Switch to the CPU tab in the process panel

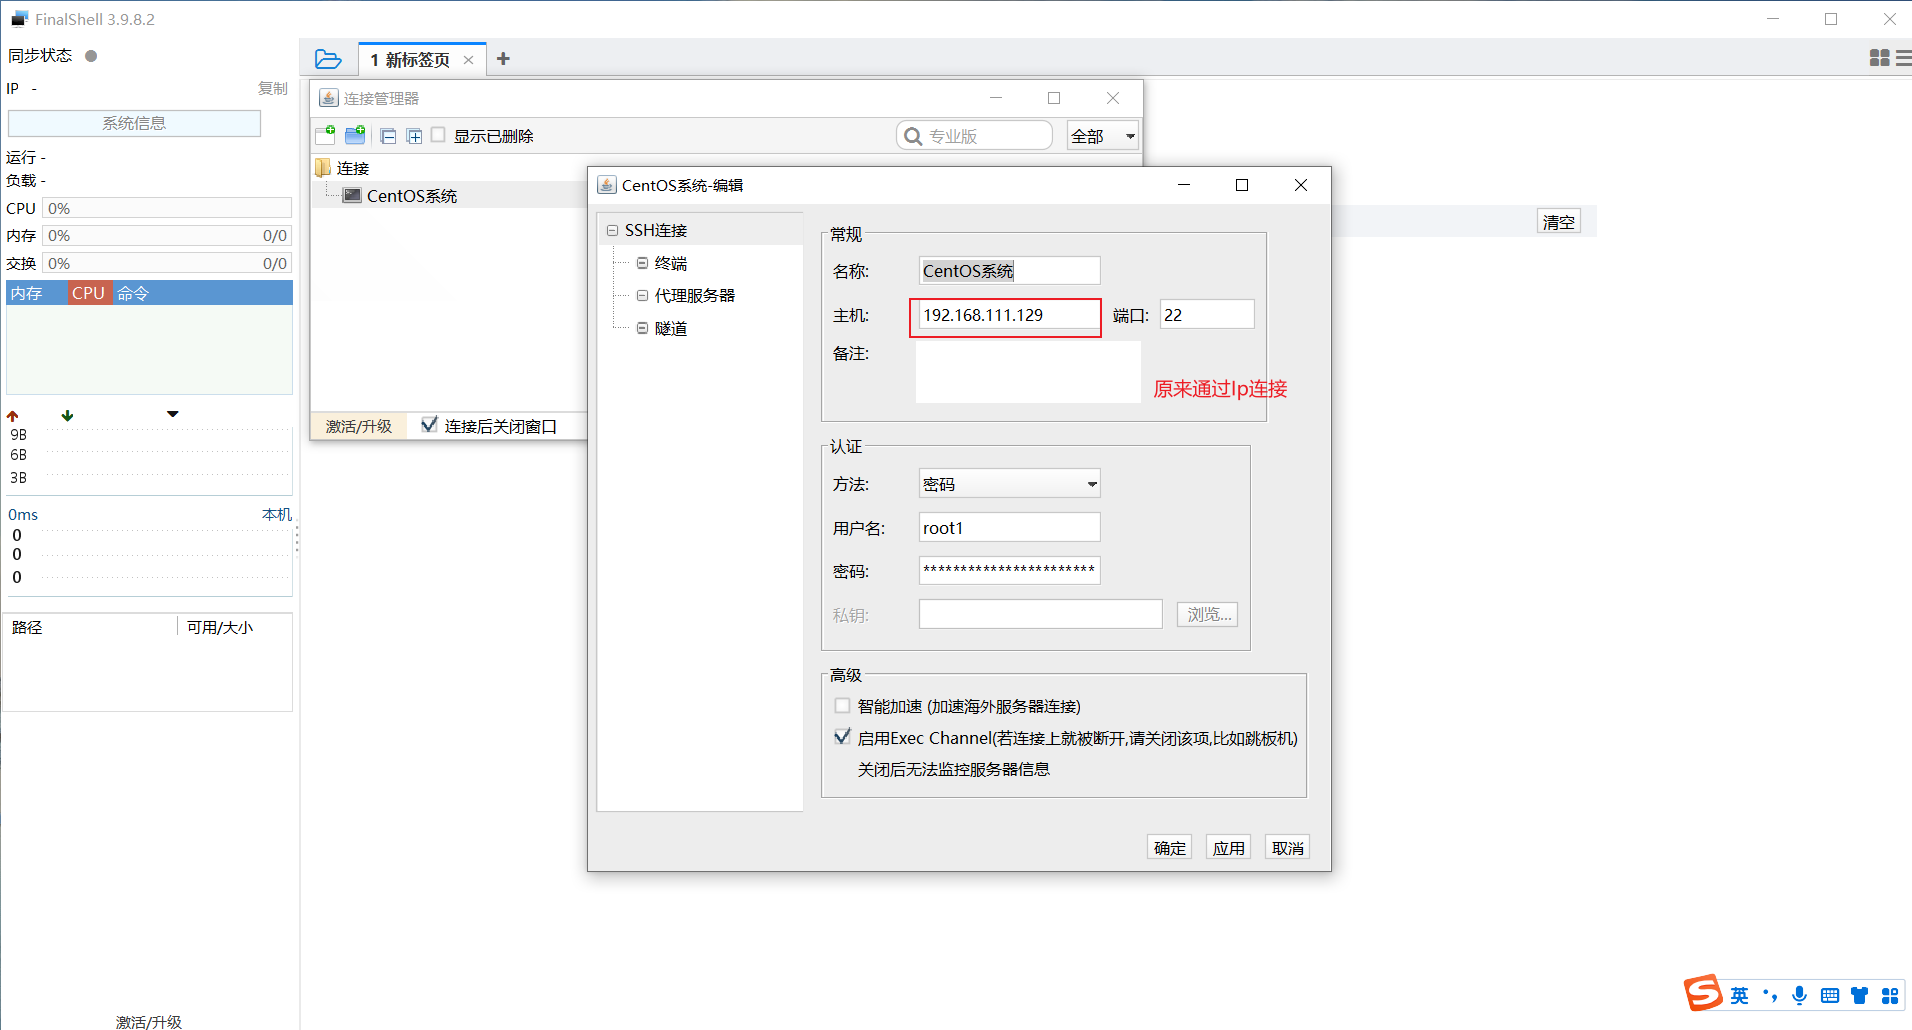[89, 293]
